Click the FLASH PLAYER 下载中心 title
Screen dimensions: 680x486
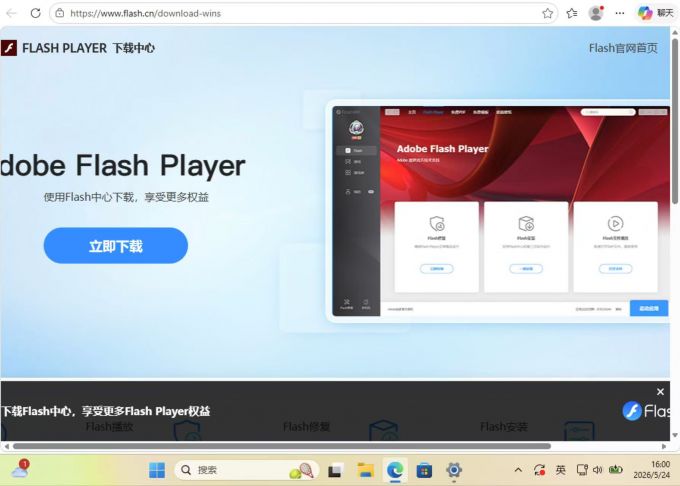88,48
